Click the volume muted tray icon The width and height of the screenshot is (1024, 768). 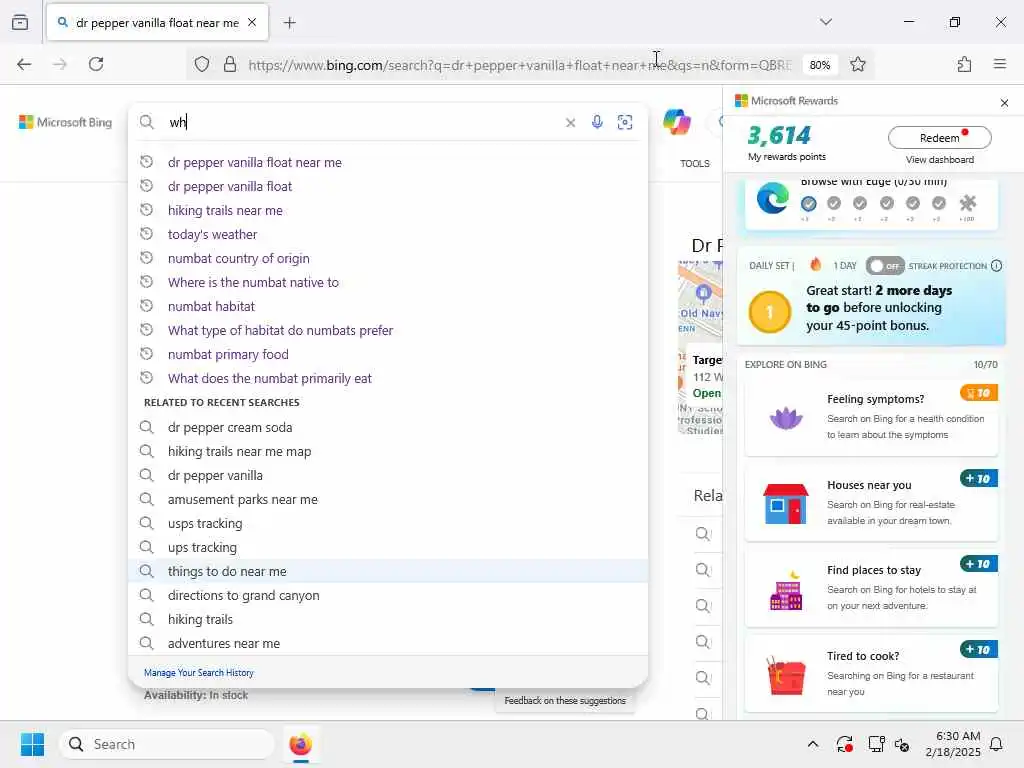point(902,744)
